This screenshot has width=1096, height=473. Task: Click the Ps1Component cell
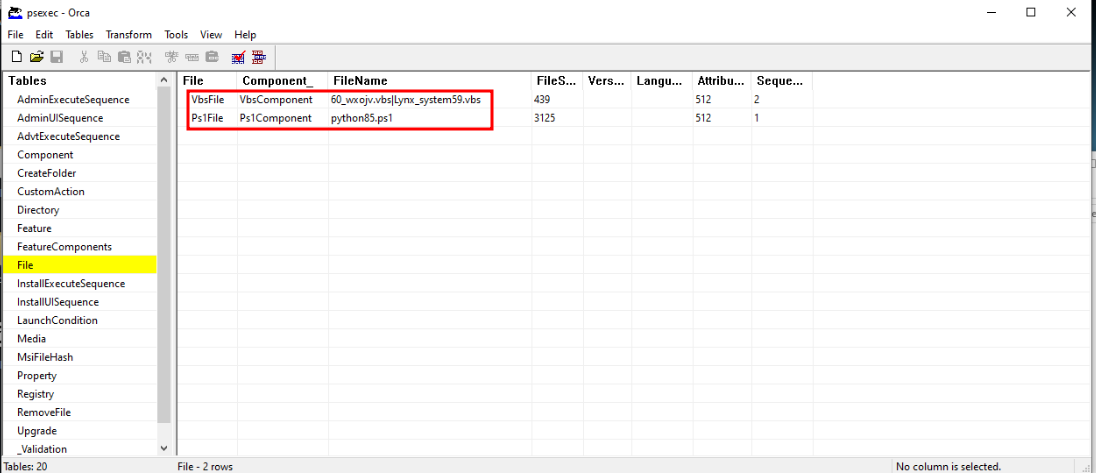283,118
